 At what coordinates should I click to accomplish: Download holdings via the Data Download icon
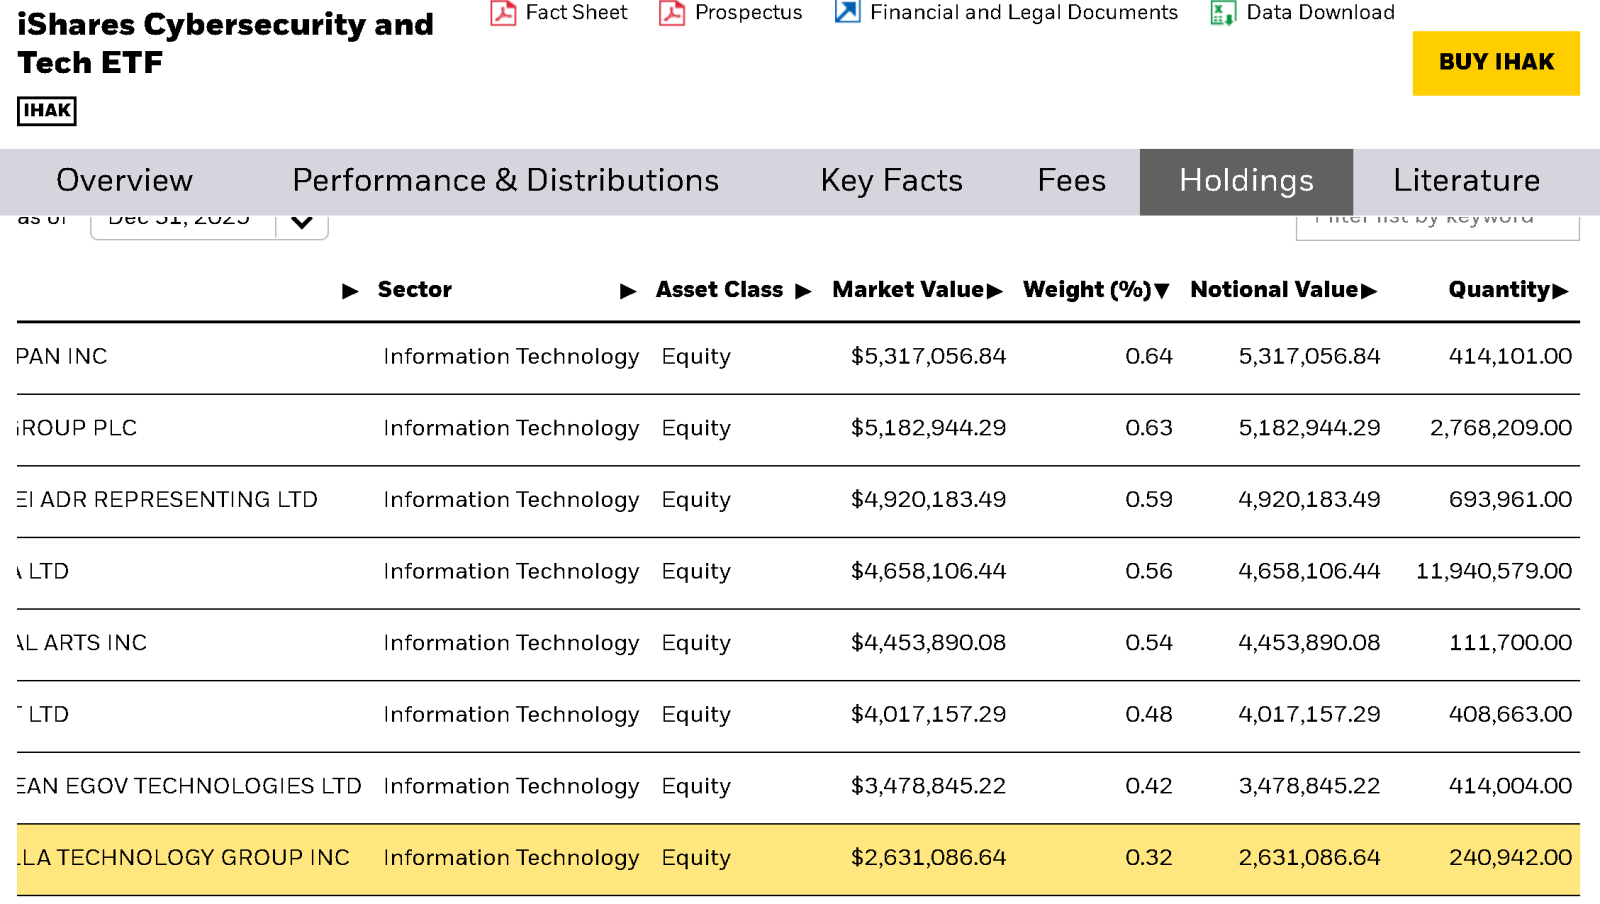[1222, 13]
